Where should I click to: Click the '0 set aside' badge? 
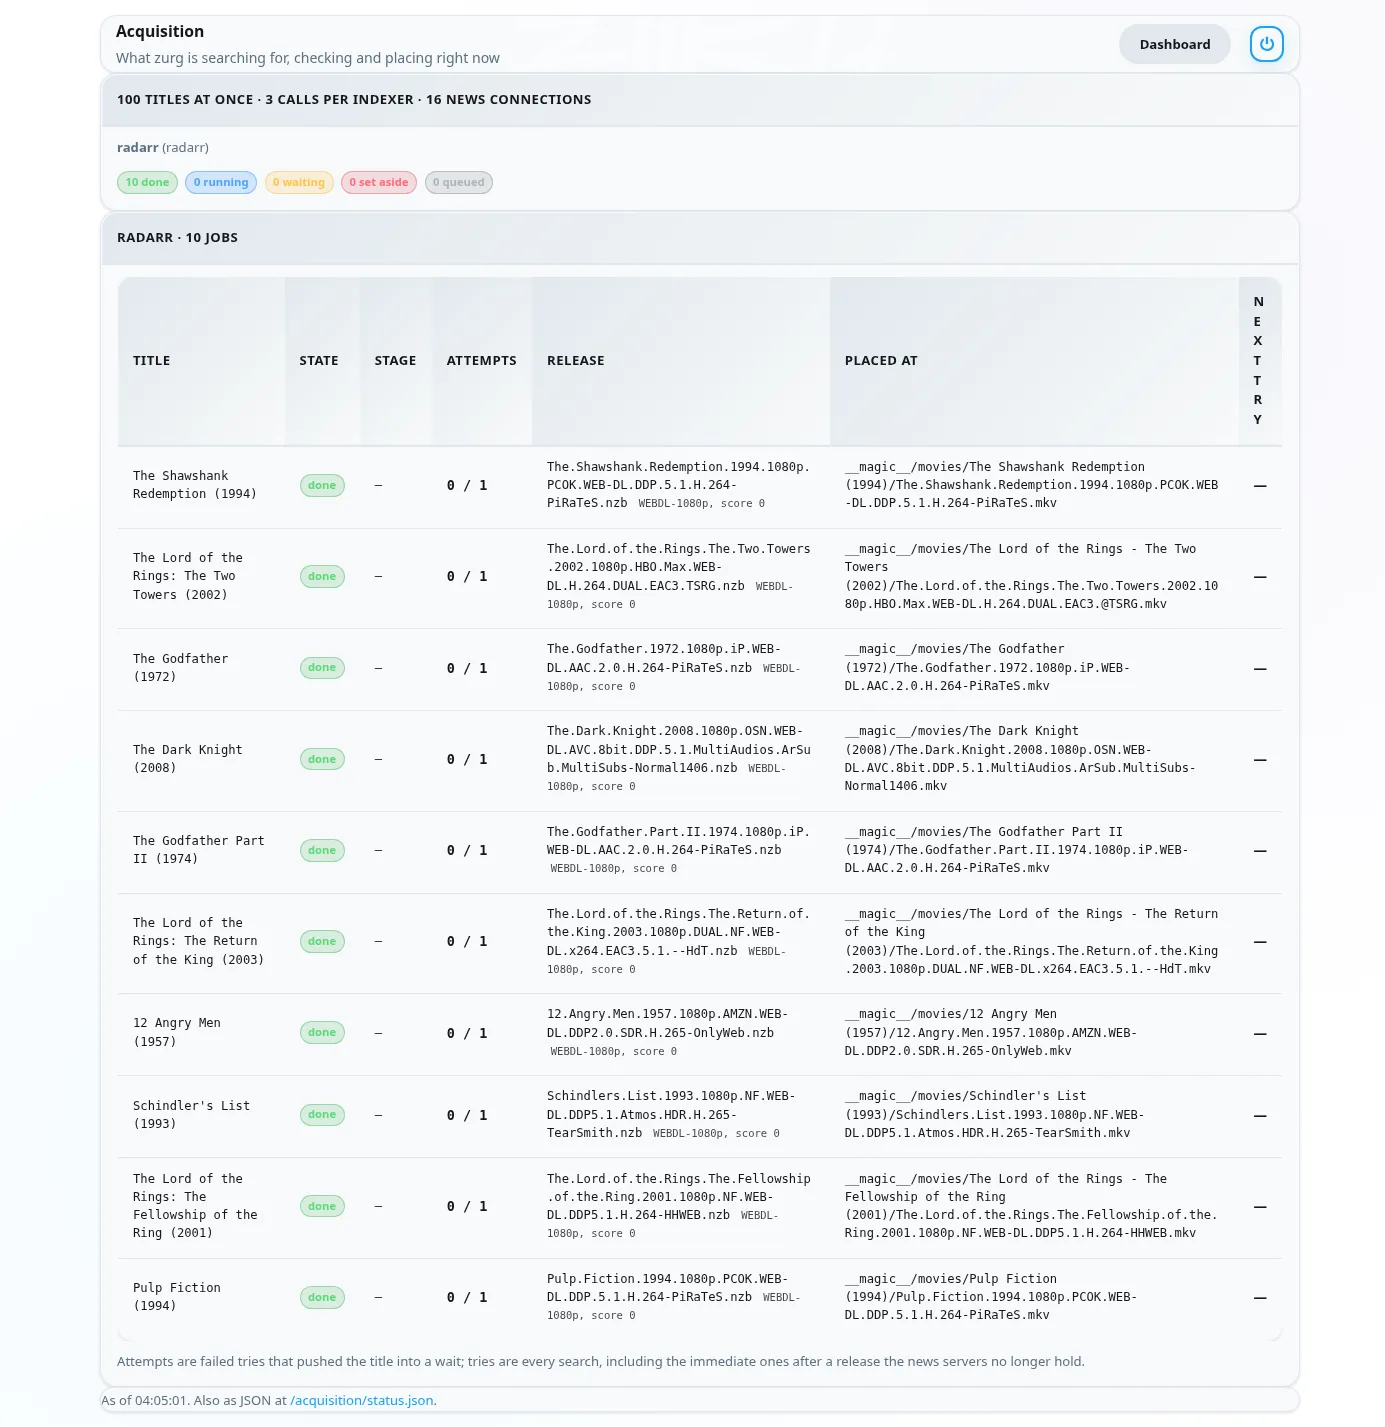[x=379, y=182]
